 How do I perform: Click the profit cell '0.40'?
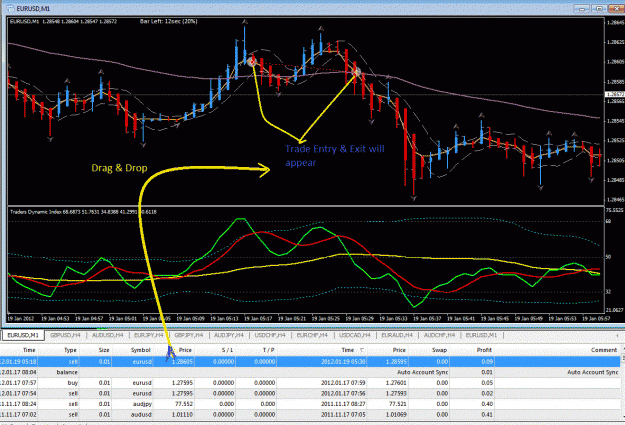tap(487, 404)
